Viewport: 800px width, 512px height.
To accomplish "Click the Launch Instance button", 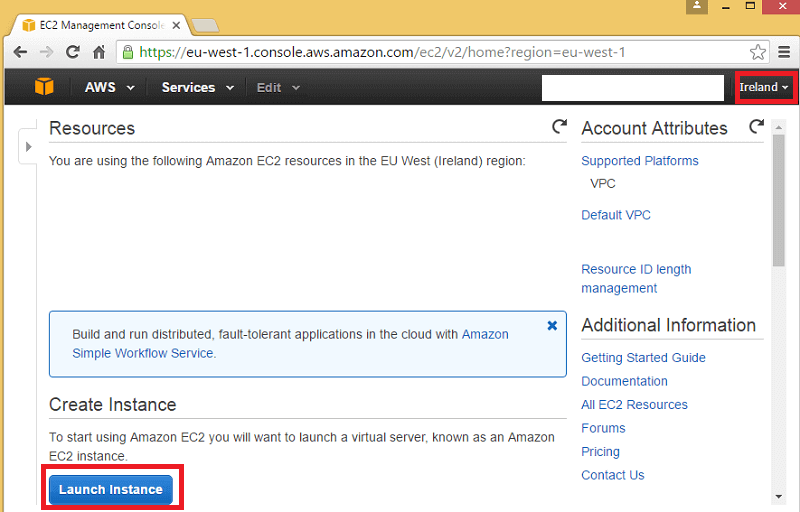I will (111, 489).
